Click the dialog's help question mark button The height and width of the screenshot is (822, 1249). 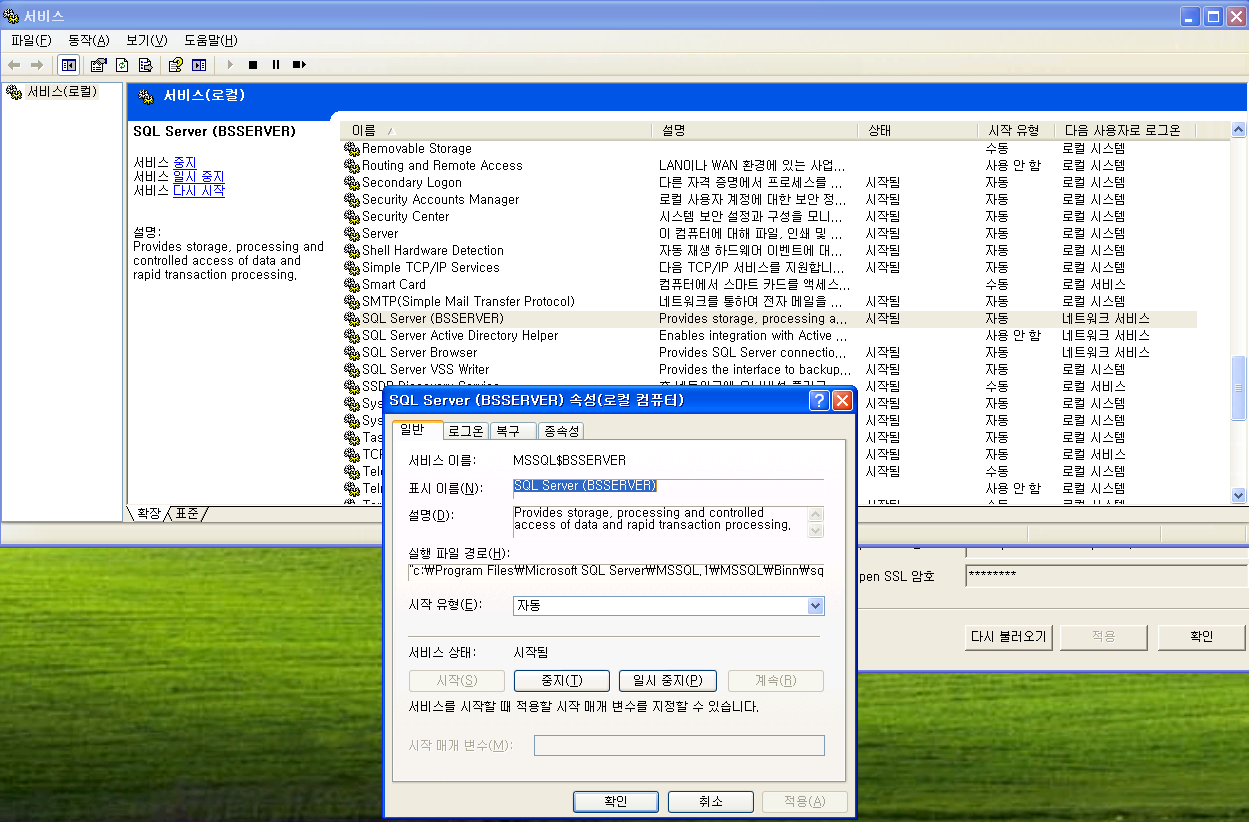(819, 401)
